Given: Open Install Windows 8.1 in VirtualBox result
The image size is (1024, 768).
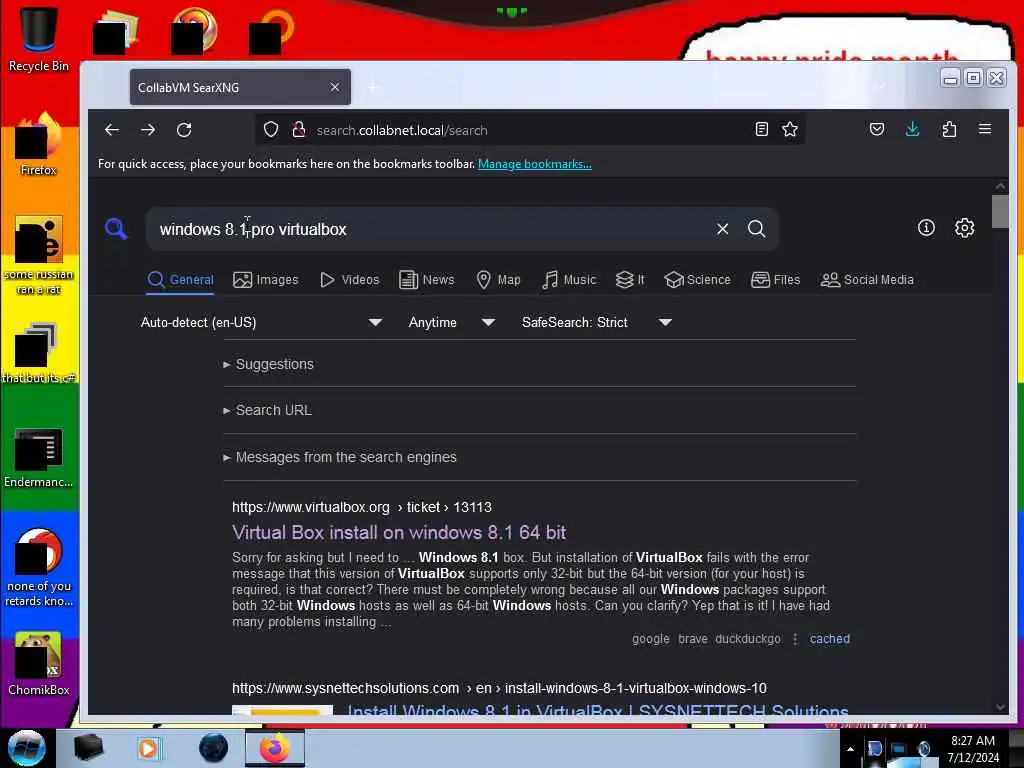Looking at the screenshot, I should [x=598, y=709].
